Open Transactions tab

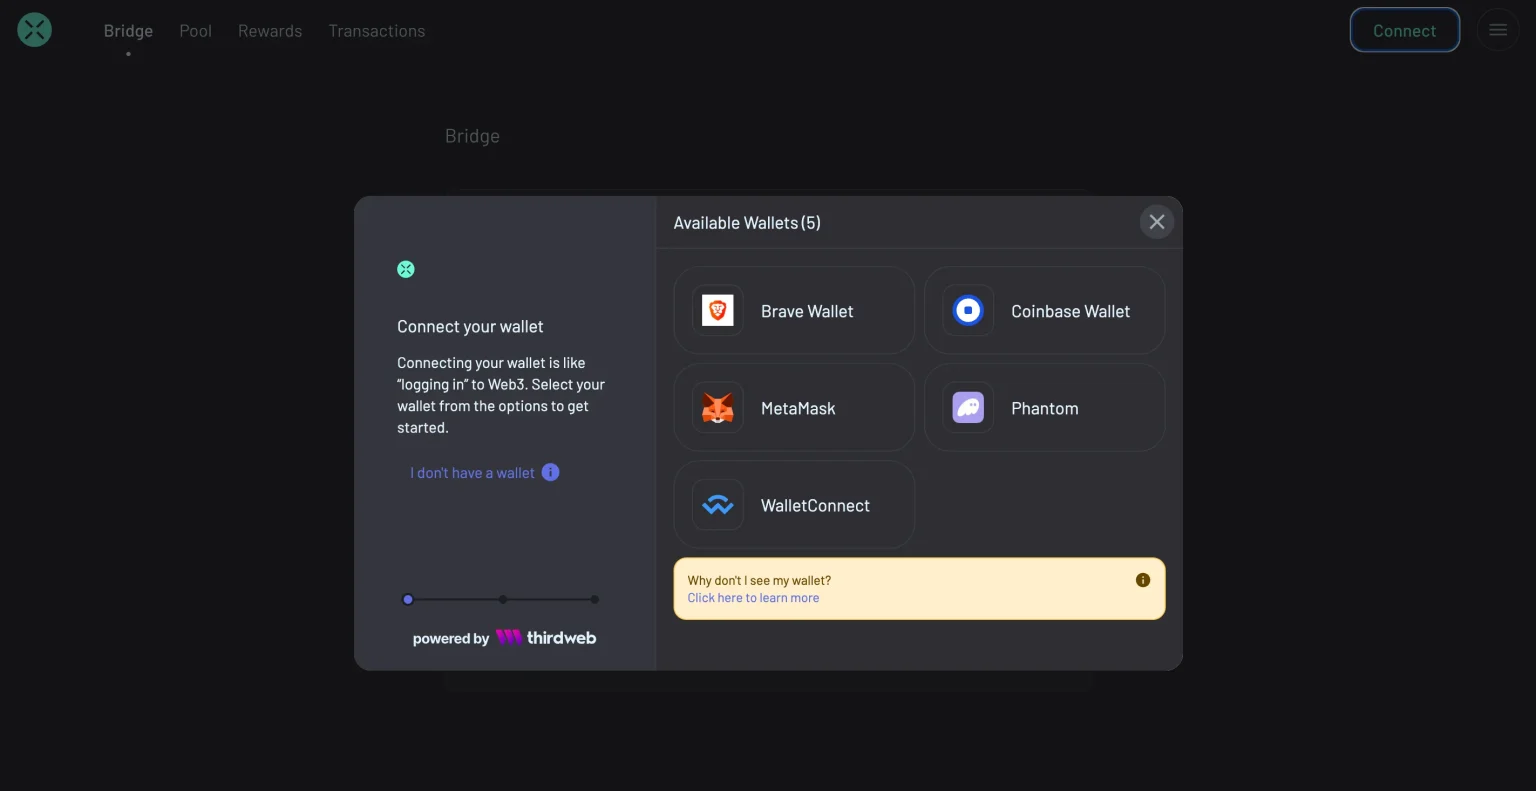[x=377, y=31]
